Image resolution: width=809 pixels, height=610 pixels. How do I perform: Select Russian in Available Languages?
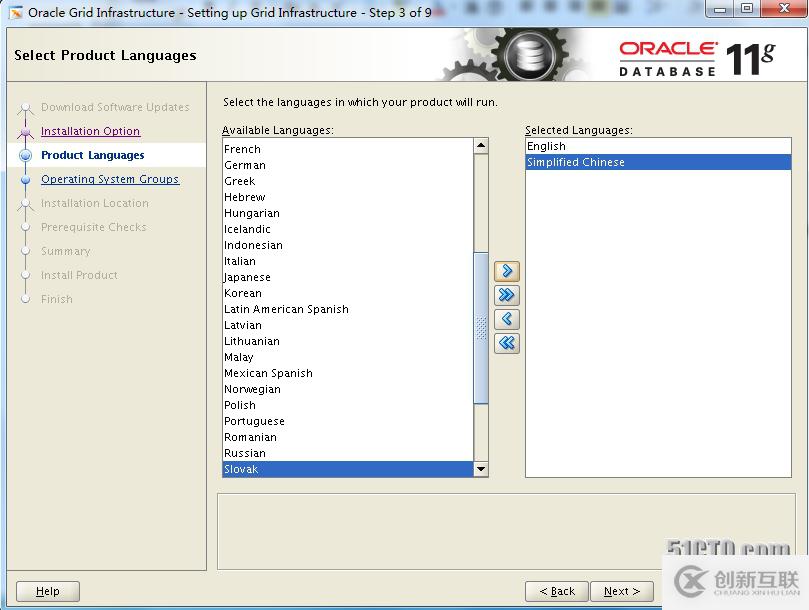[x=348, y=453]
